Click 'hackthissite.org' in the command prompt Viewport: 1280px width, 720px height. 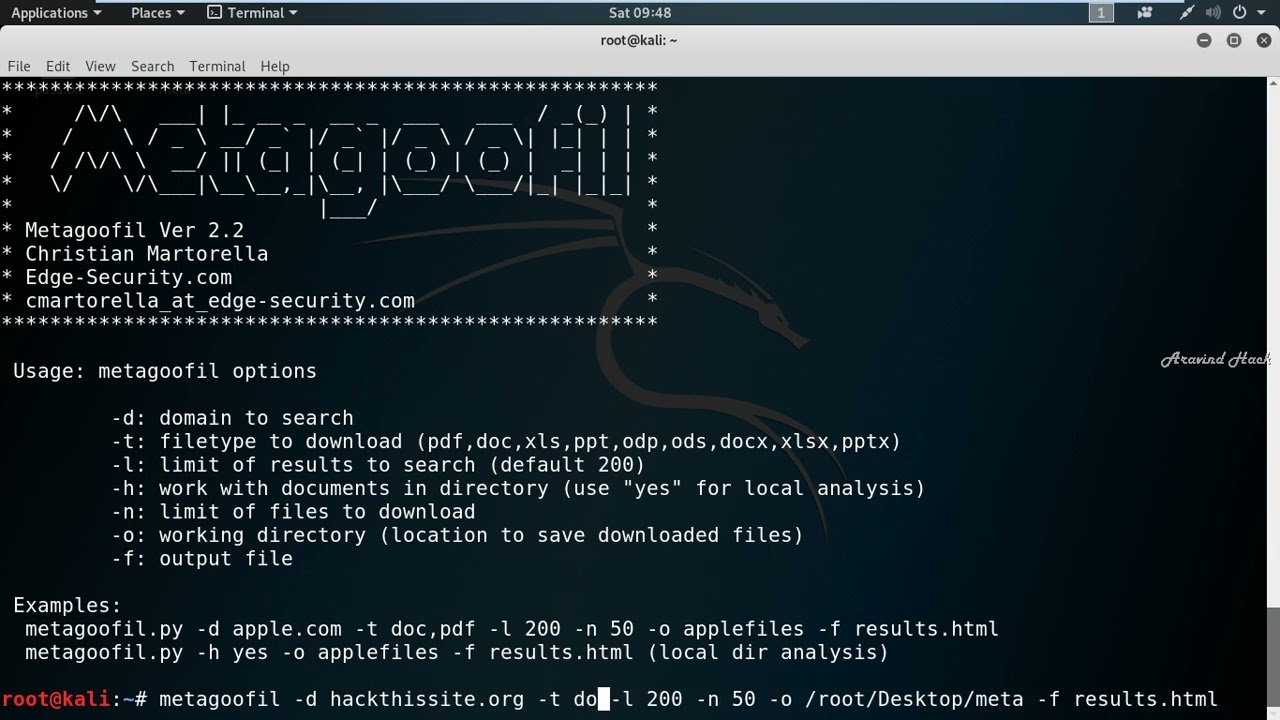427,699
